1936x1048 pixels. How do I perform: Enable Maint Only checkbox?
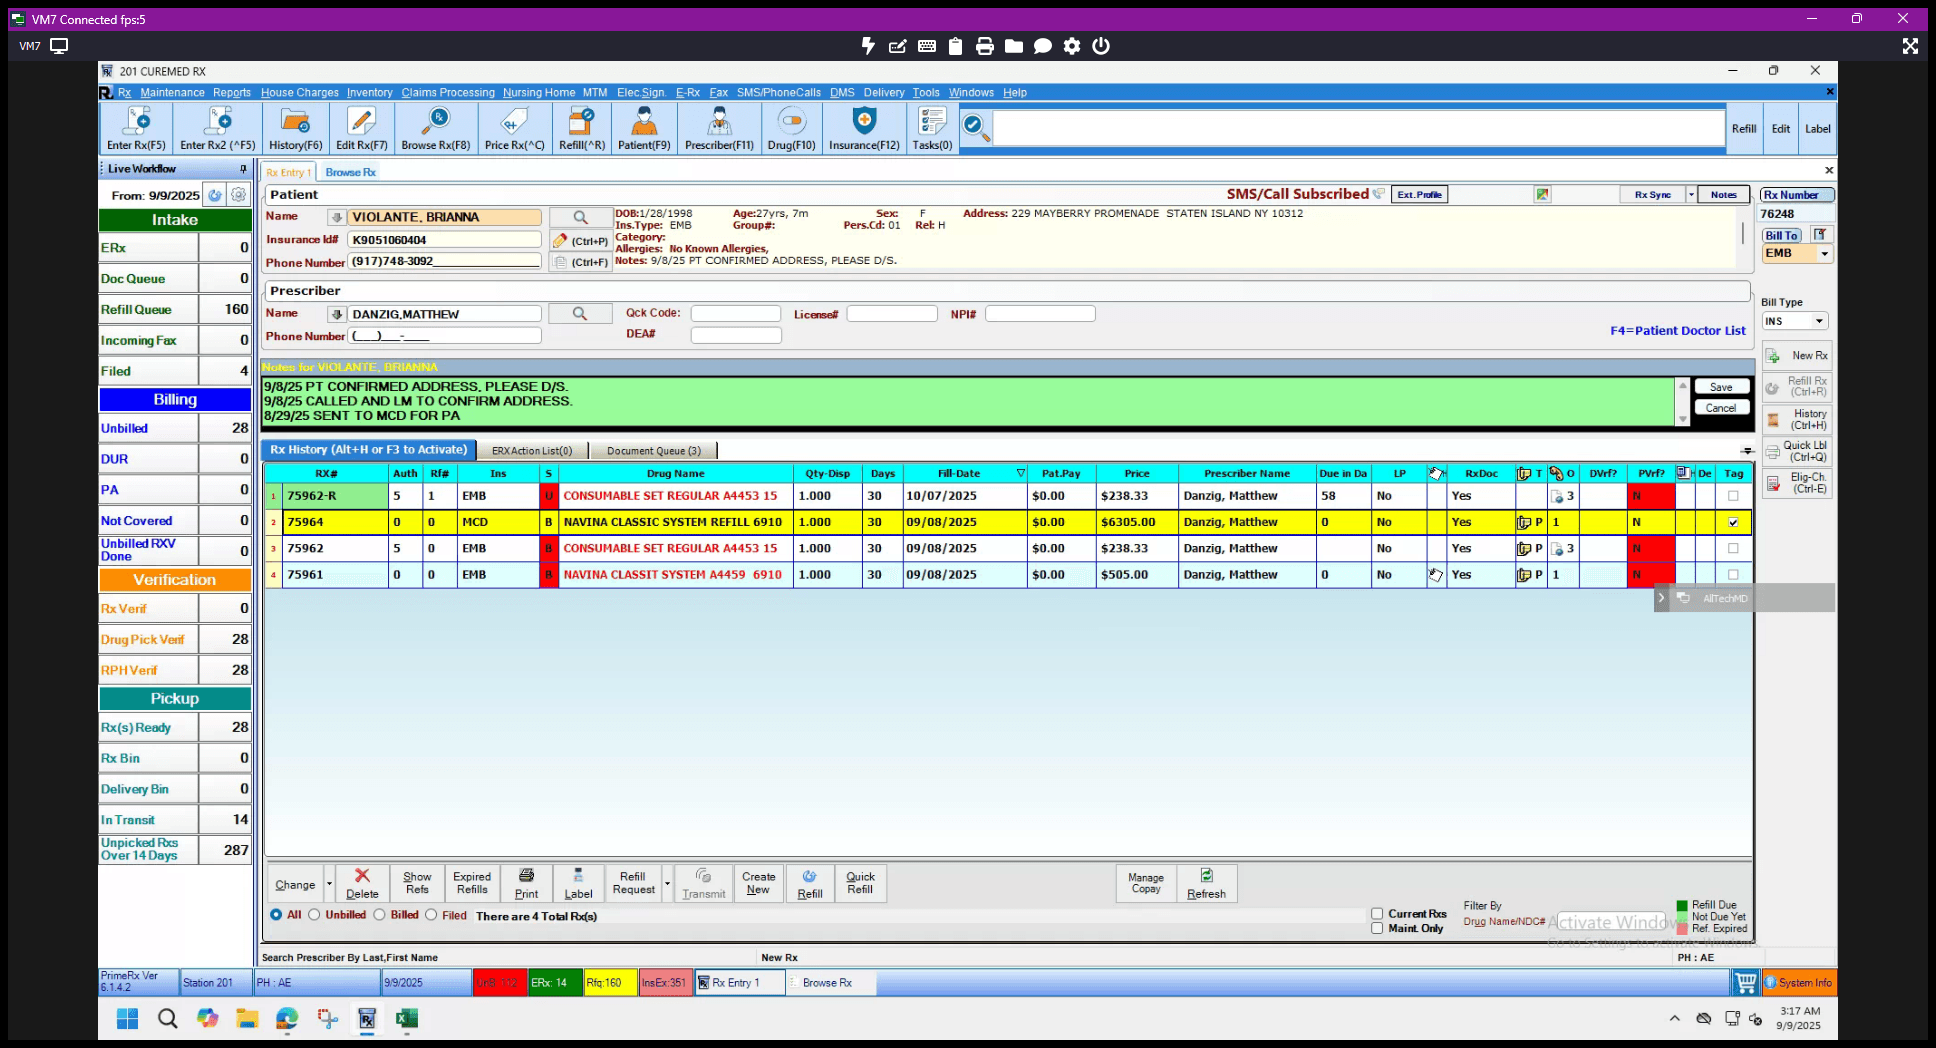(x=1377, y=928)
